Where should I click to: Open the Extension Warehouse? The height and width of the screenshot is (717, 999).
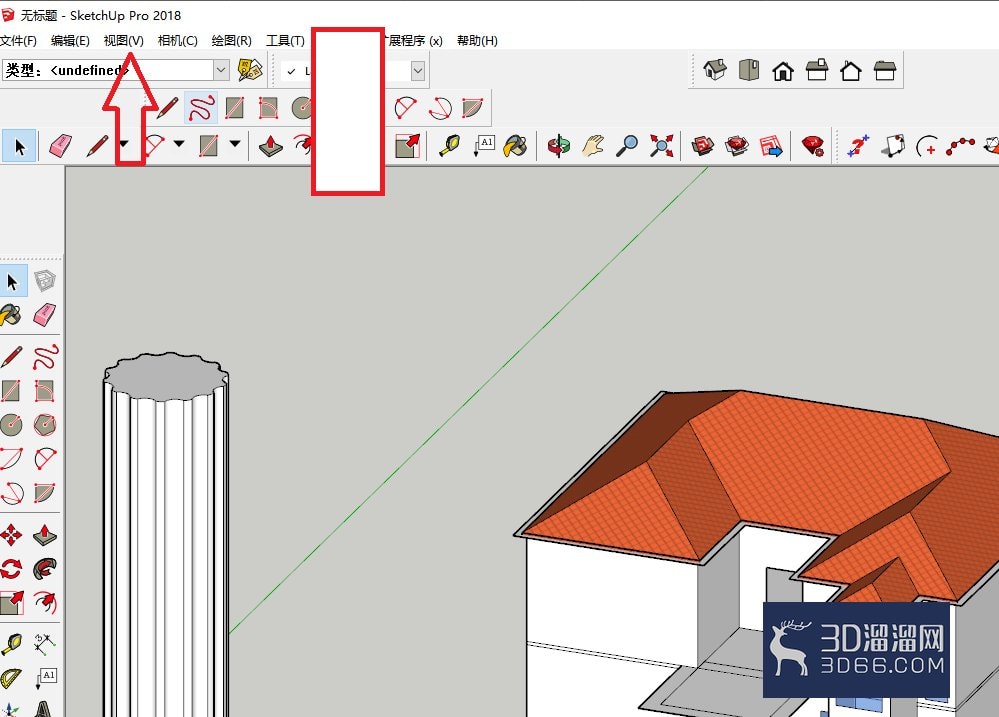click(x=737, y=146)
